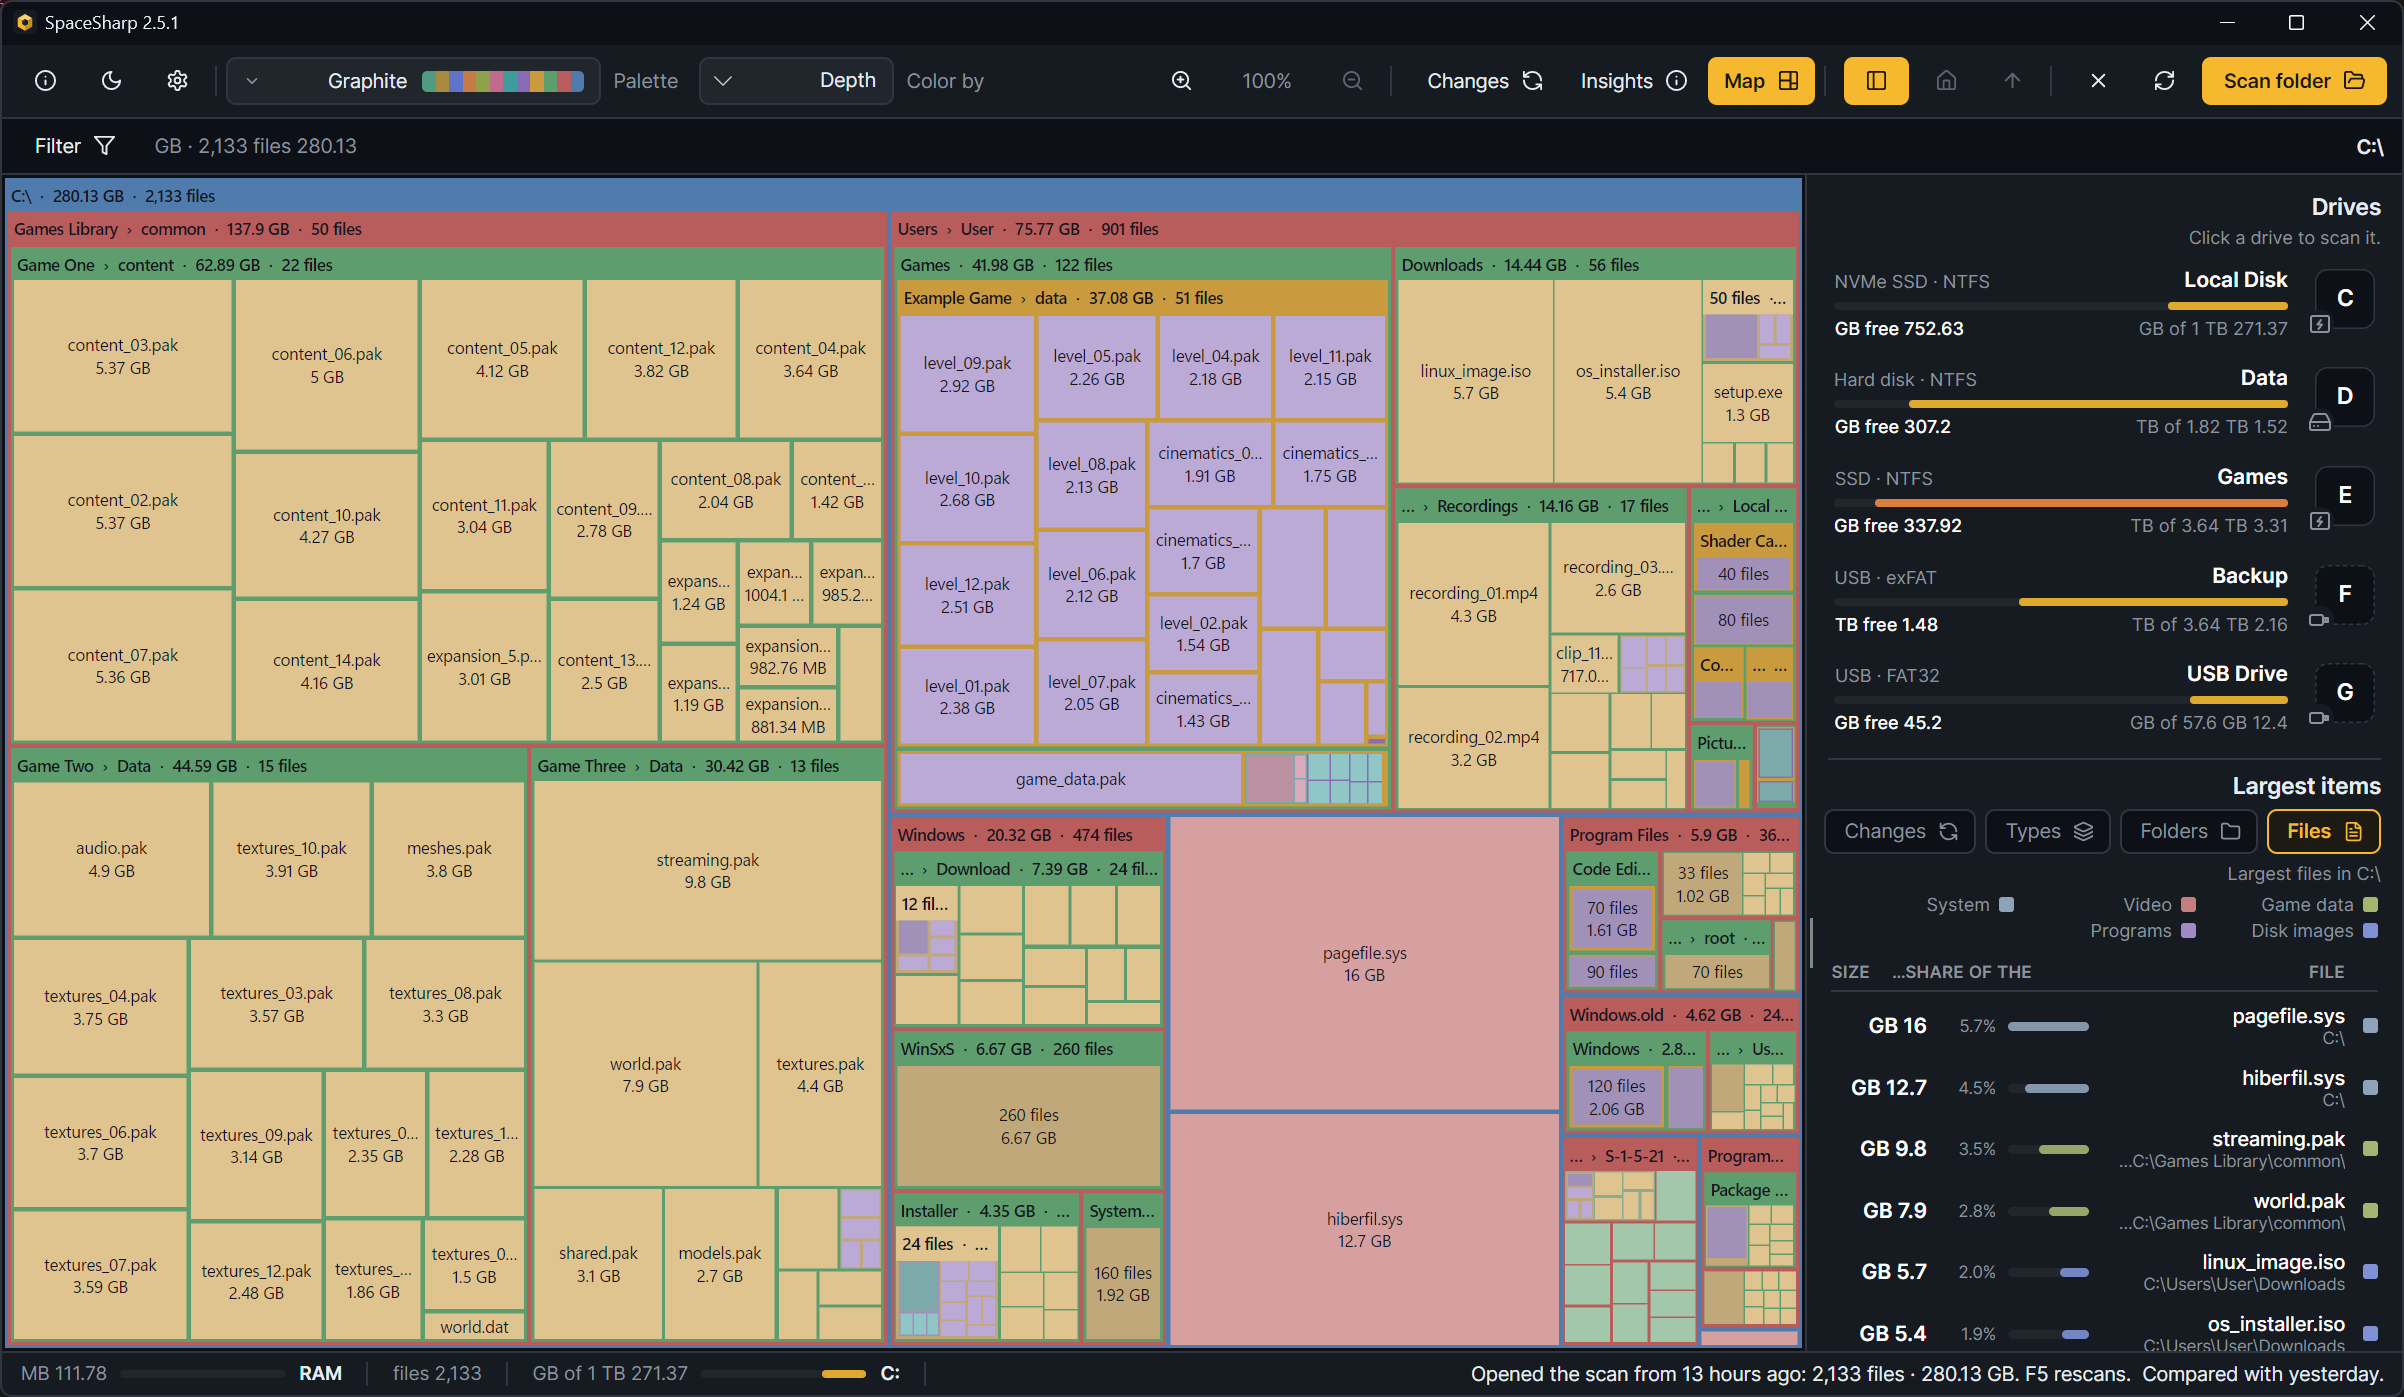
Task: Click the linux_image.iso treemap tile
Action: (1475, 382)
